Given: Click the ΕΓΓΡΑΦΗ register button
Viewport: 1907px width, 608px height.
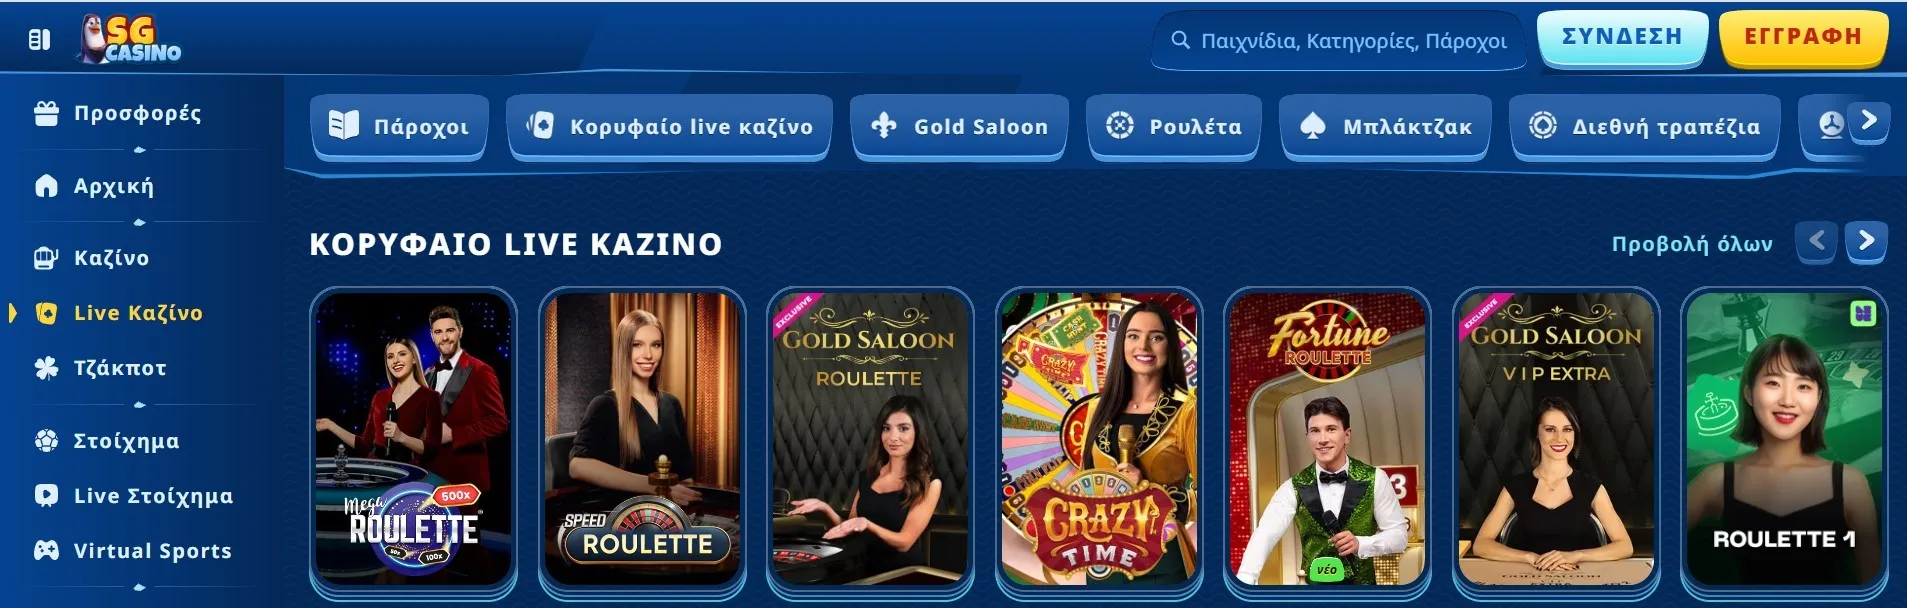Looking at the screenshot, I should click(1803, 38).
